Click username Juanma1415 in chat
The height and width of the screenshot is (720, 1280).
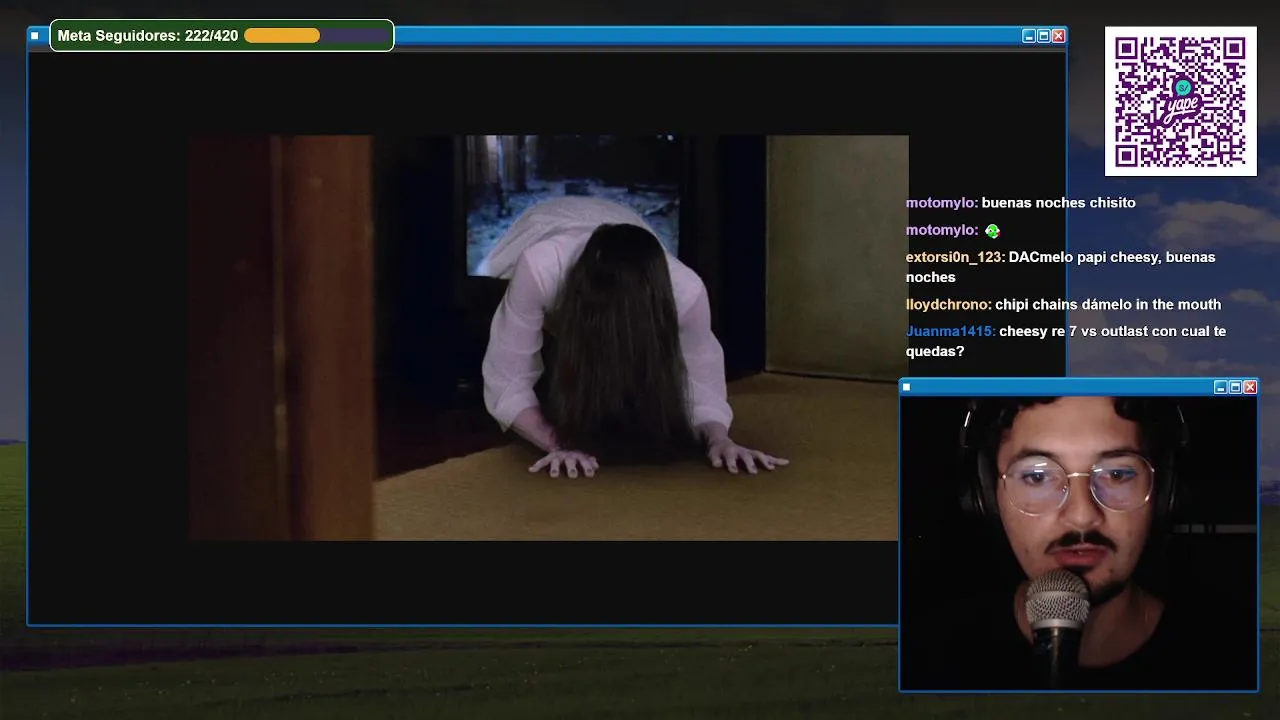click(951, 331)
